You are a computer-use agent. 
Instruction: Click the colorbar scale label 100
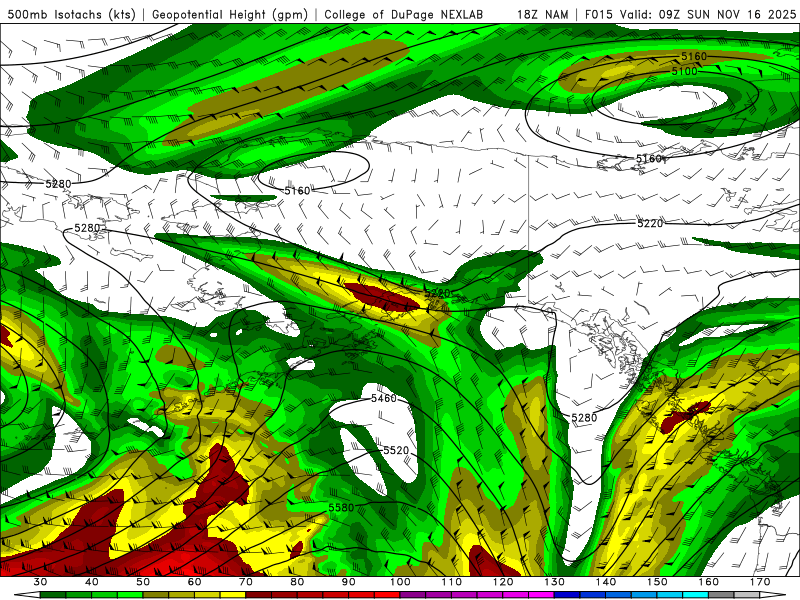(400, 582)
